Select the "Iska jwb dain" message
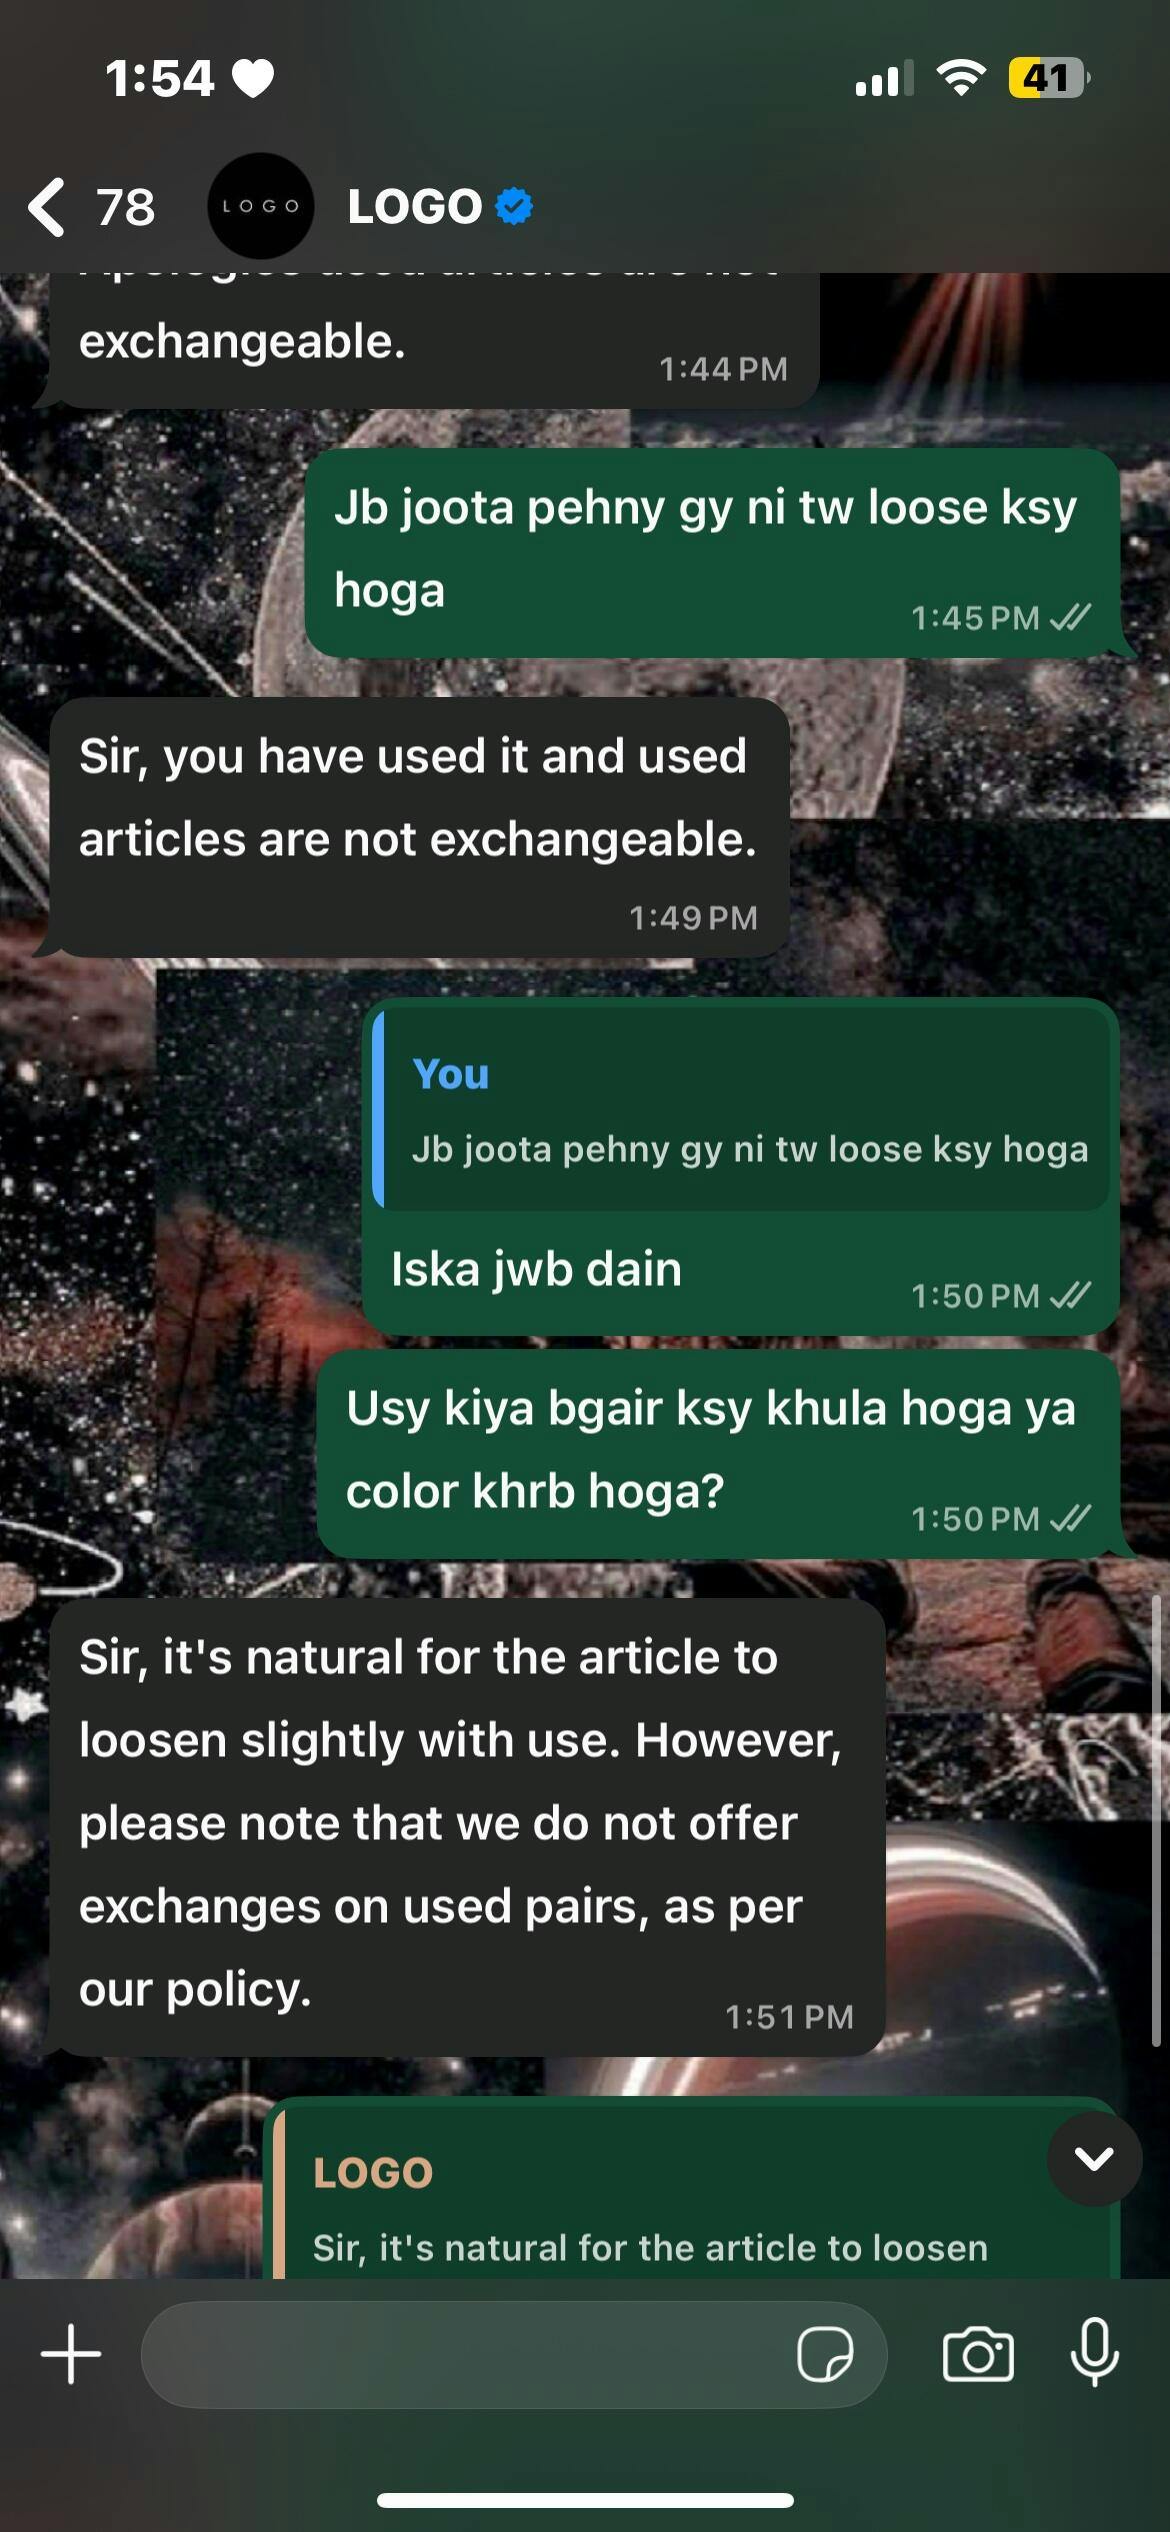The width and height of the screenshot is (1170, 2532). tap(537, 1269)
